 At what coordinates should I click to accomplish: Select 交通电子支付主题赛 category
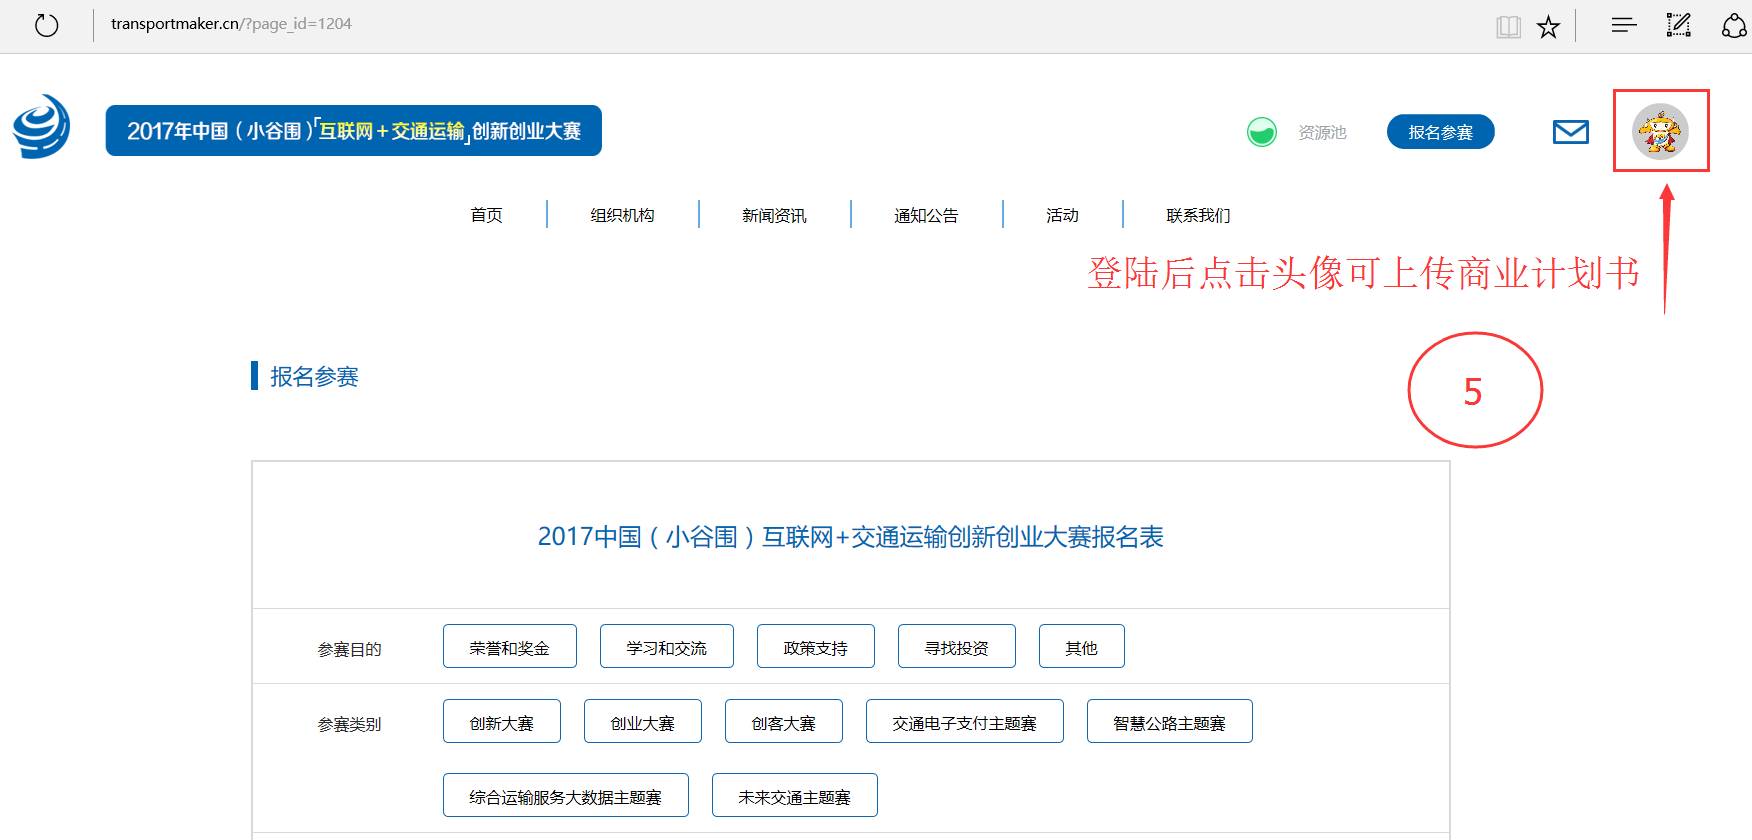965,721
